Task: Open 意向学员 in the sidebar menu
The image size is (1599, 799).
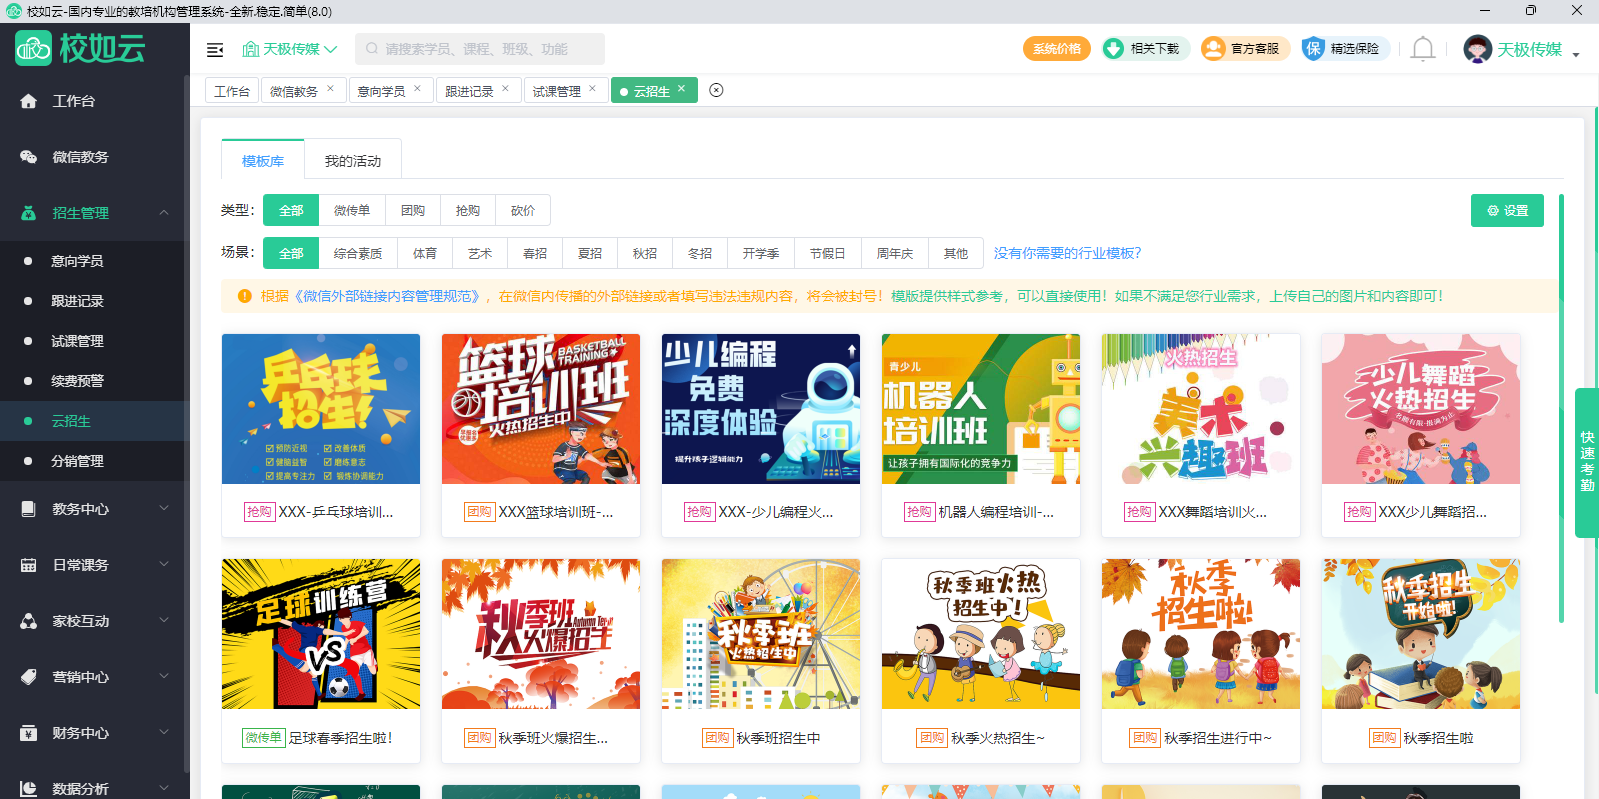Action: (77, 261)
